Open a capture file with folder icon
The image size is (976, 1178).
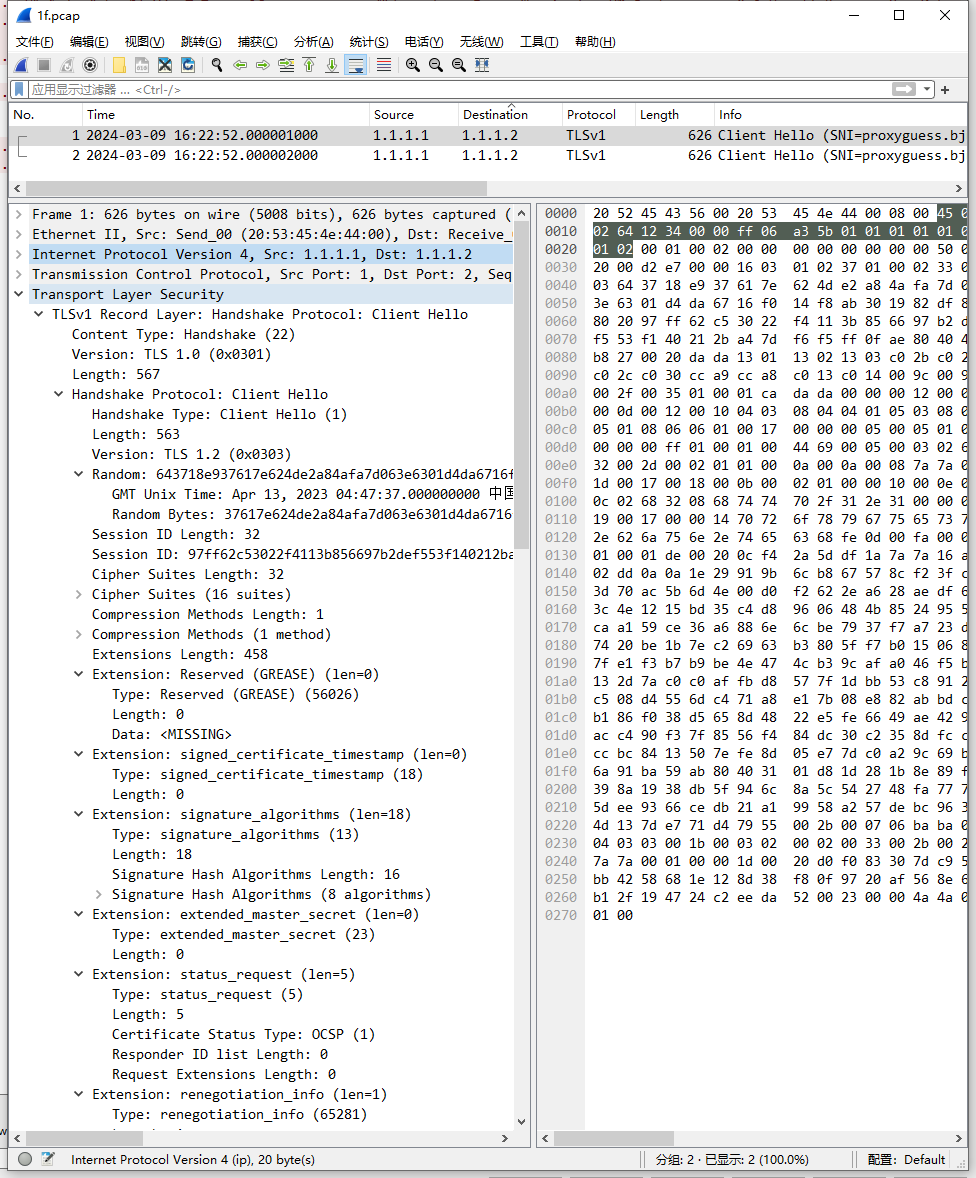tap(119, 65)
